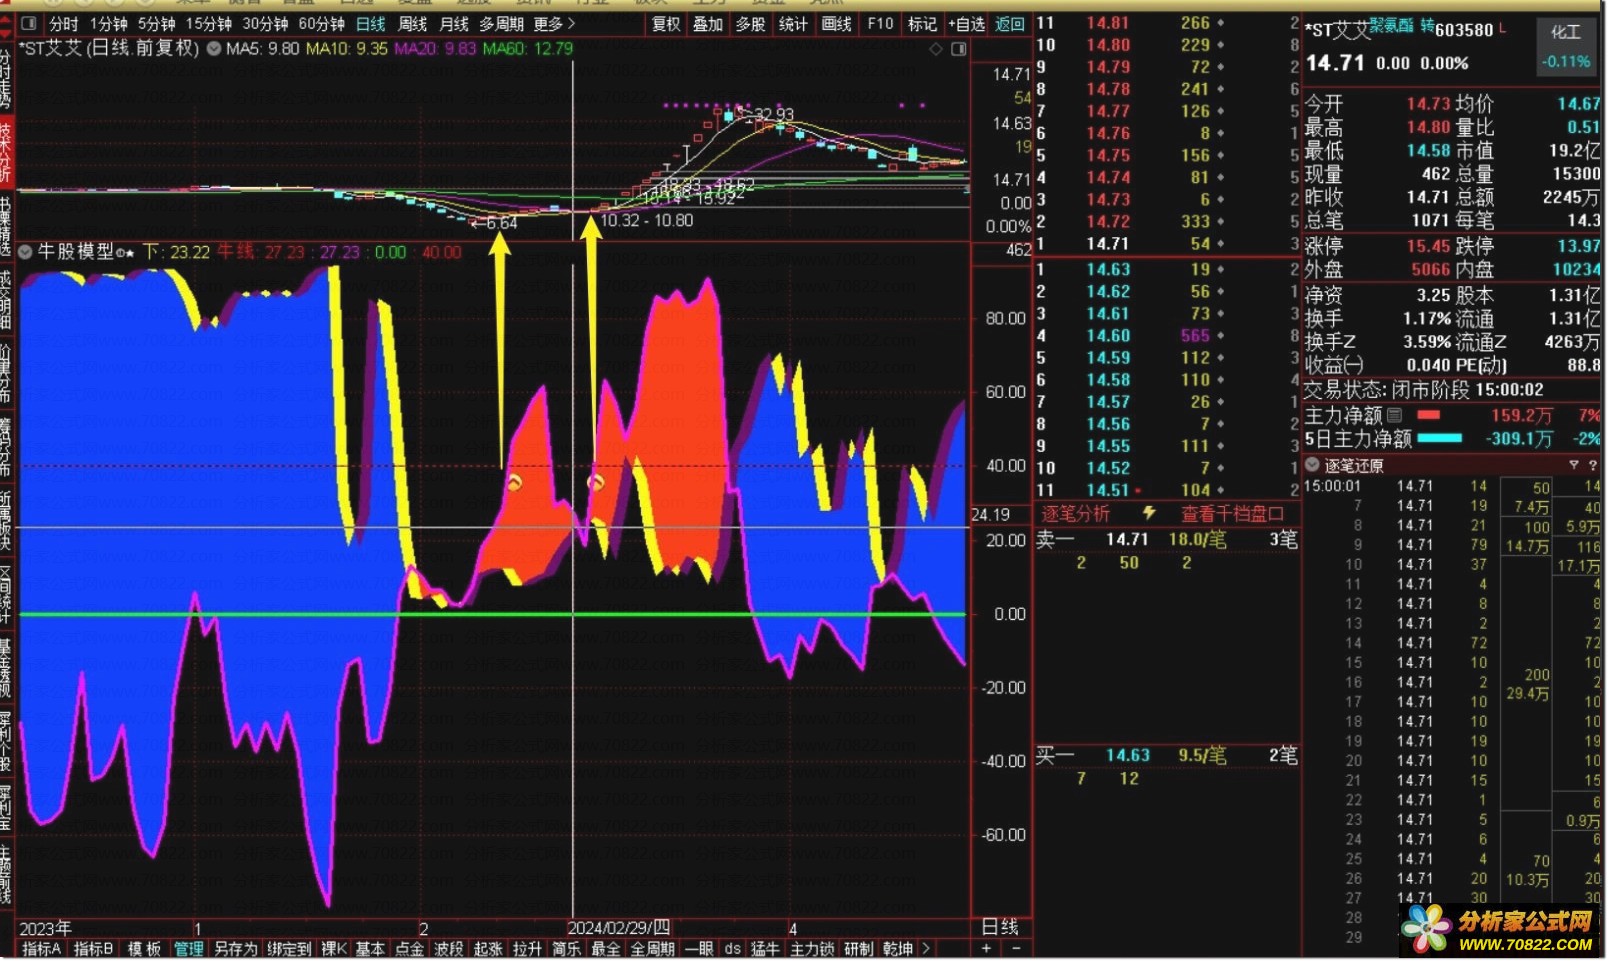Click the 涨停 price 15.45
Viewport: 1609px width, 961px height.
1427,246
